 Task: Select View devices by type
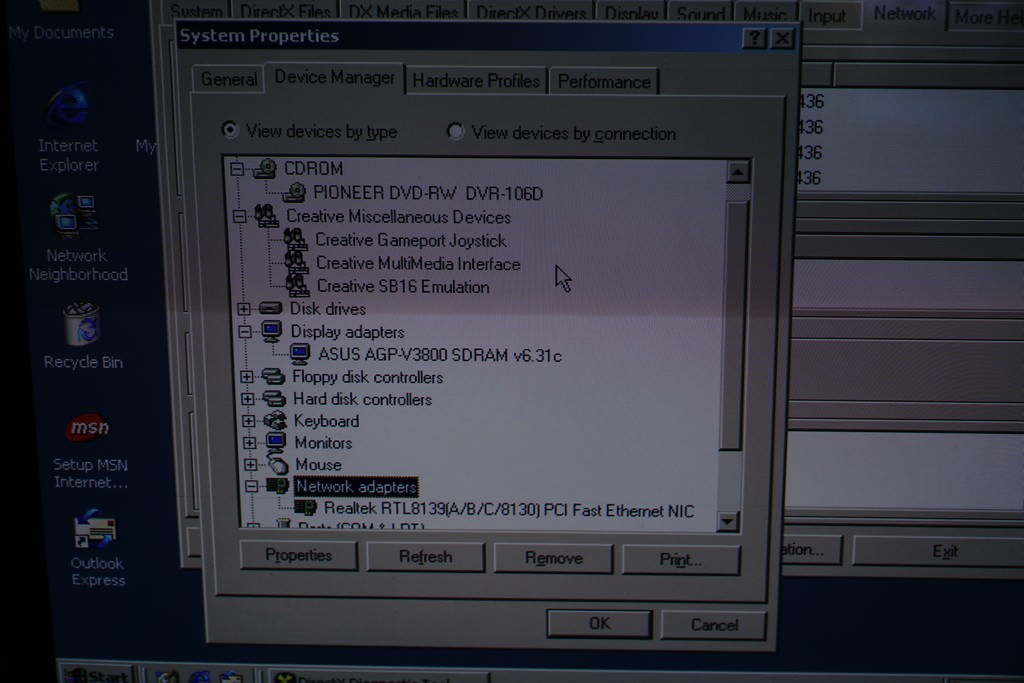(231, 130)
